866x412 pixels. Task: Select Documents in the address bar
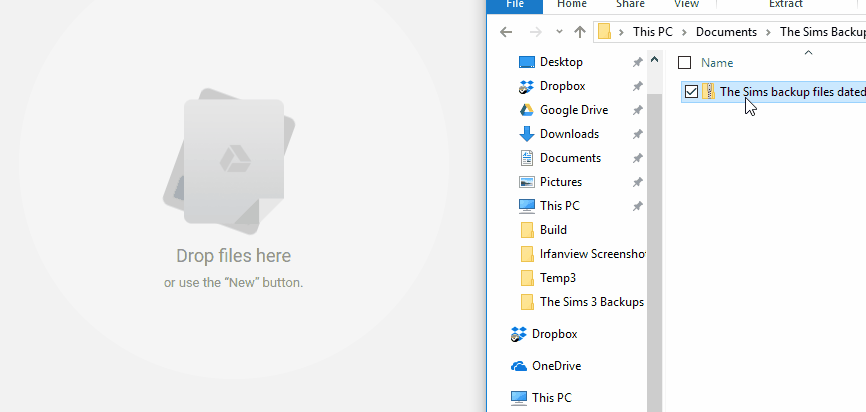click(726, 32)
